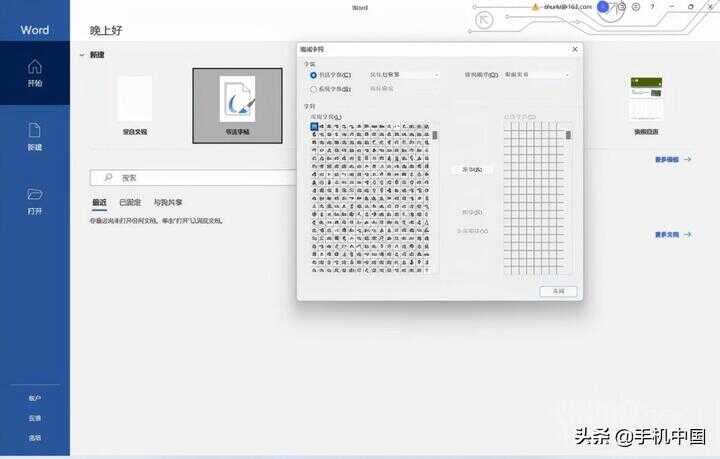This screenshot has height=459, width=720.
Task: Click the 添加 button in dialog
Action: pyautogui.click(x=472, y=170)
